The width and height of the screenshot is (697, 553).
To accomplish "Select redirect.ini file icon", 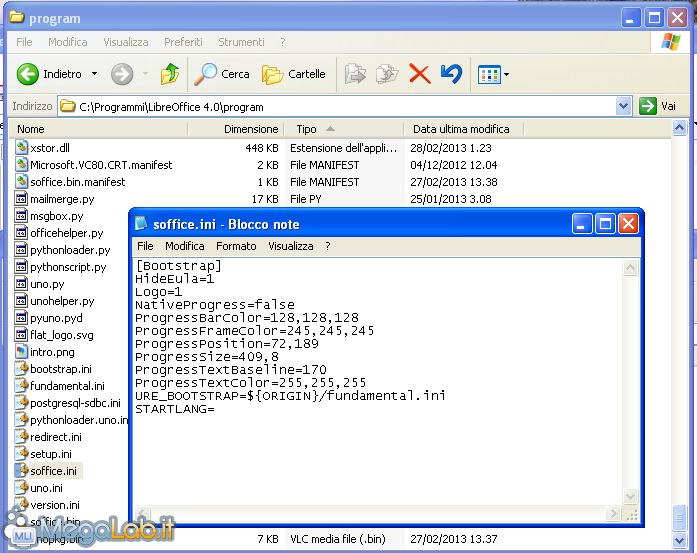I will [x=21, y=437].
